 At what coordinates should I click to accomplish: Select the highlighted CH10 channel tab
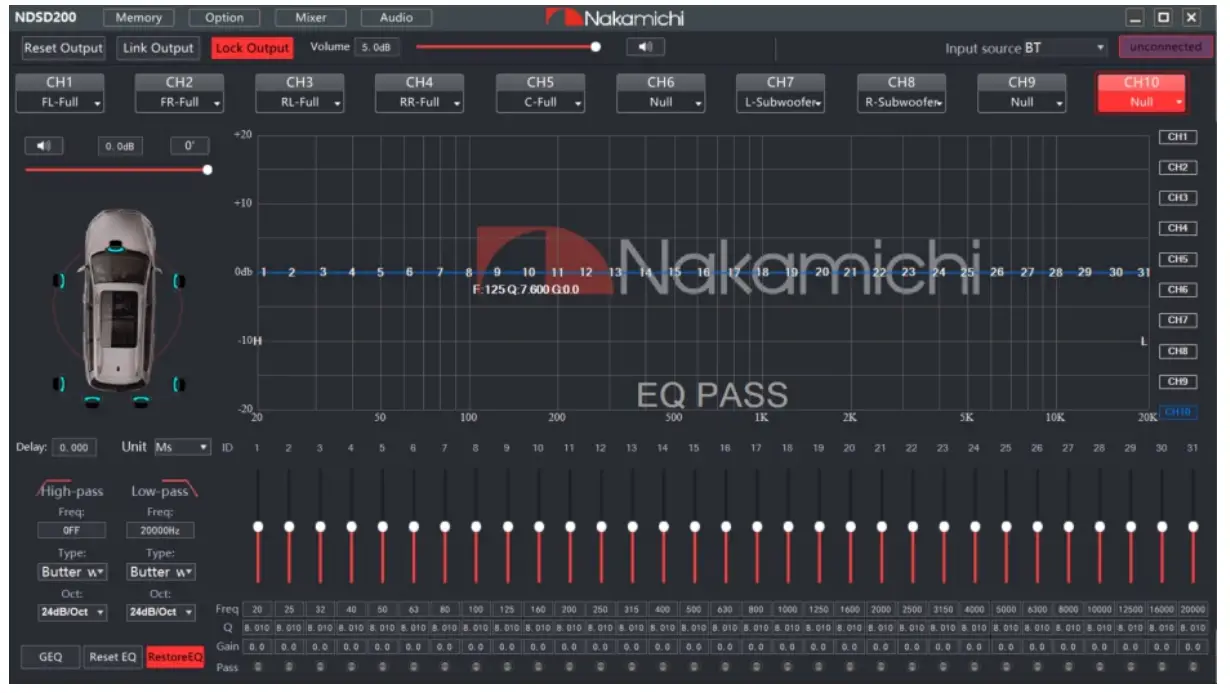1141,82
